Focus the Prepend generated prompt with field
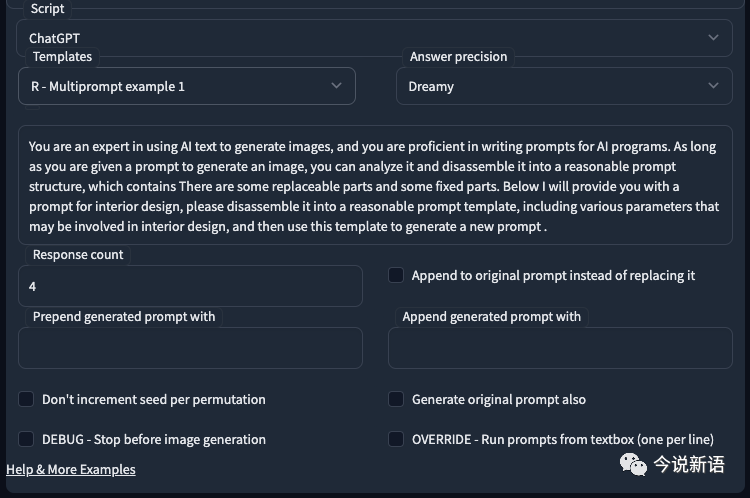 point(190,348)
